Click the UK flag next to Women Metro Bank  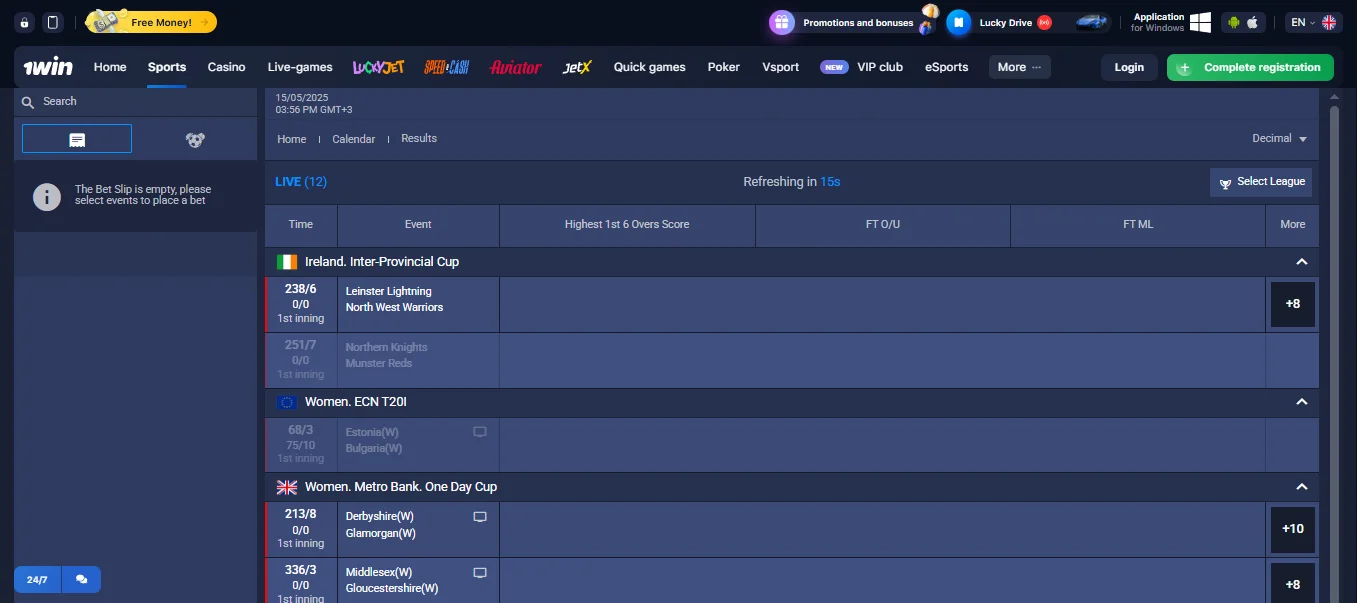(x=287, y=487)
